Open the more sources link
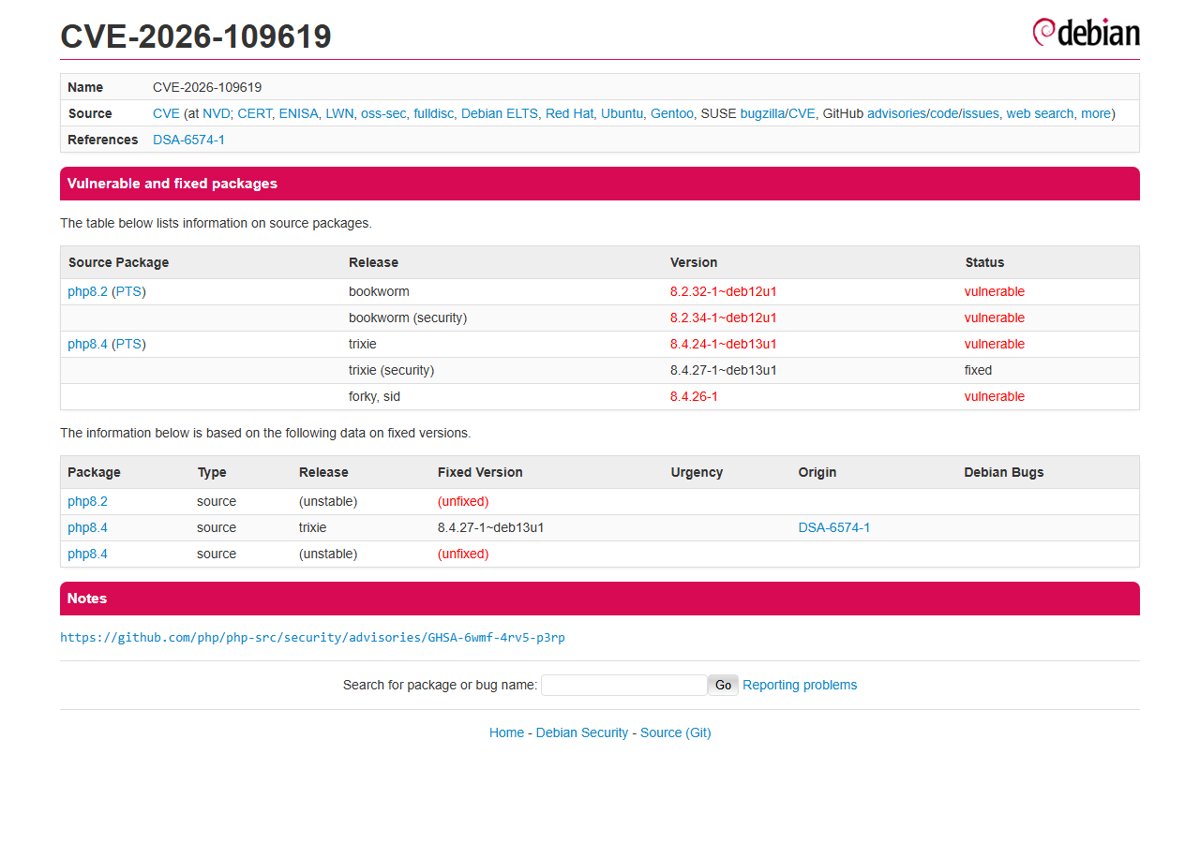This screenshot has height=843, width=1200. (1095, 114)
